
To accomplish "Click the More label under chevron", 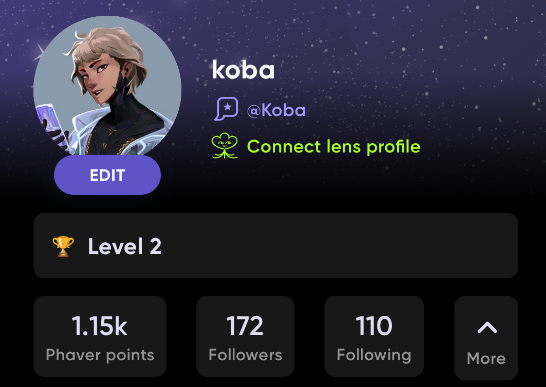I will pyautogui.click(x=486, y=358).
